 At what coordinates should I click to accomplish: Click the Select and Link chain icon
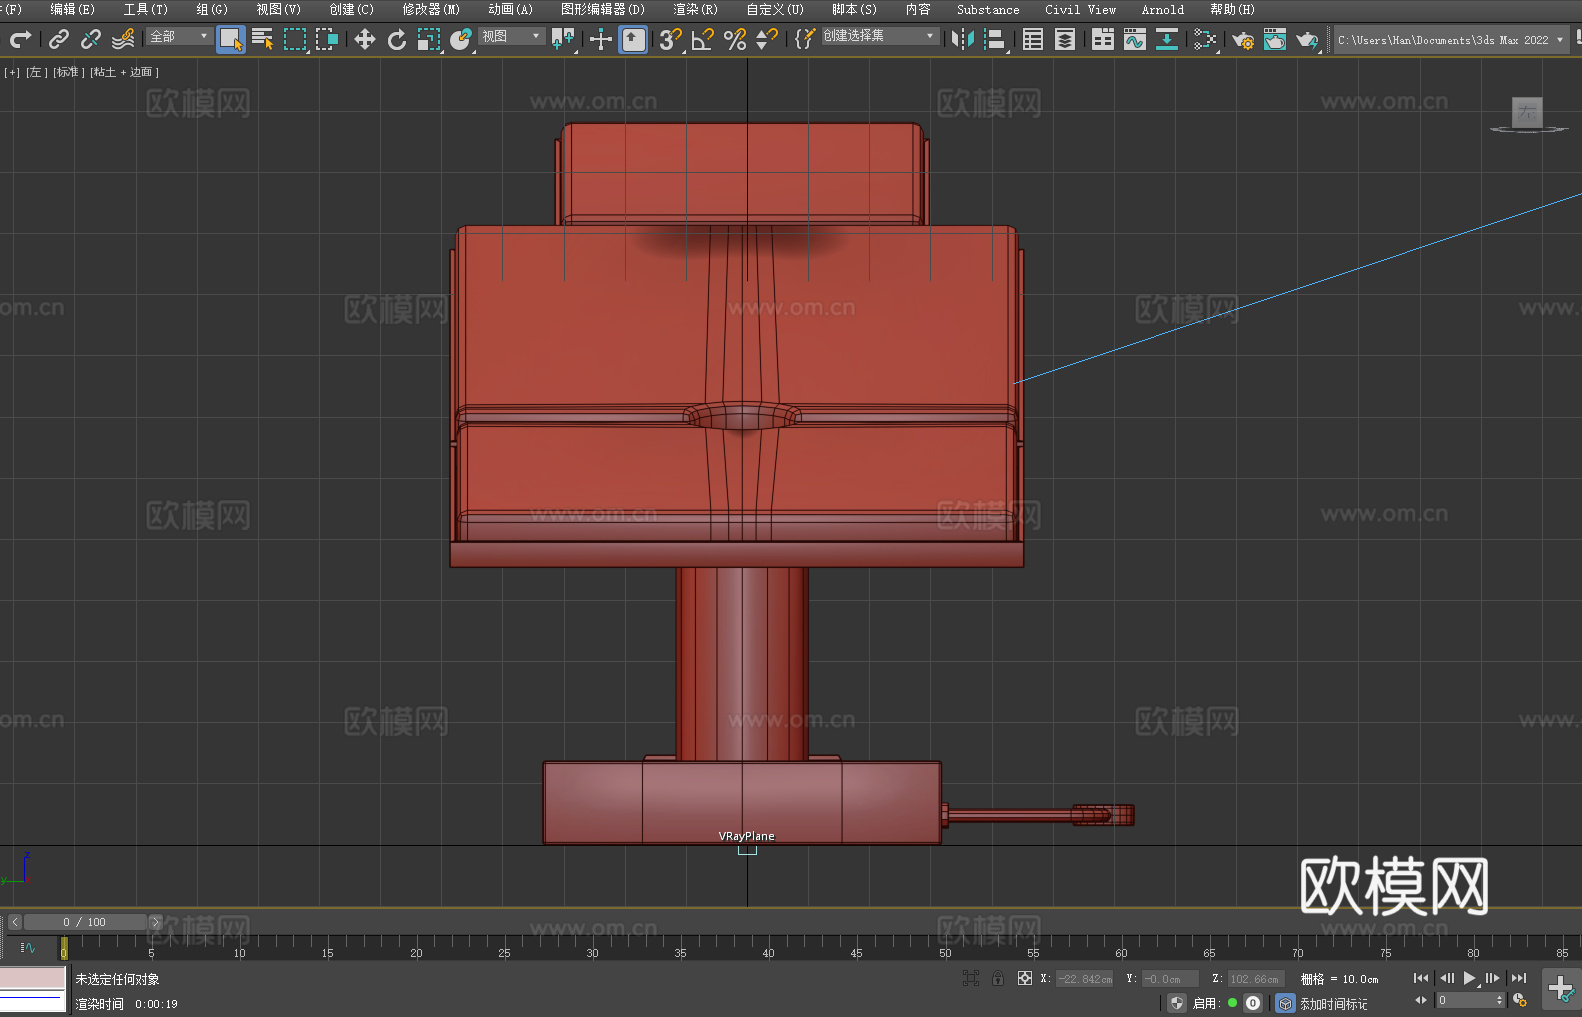(x=59, y=39)
